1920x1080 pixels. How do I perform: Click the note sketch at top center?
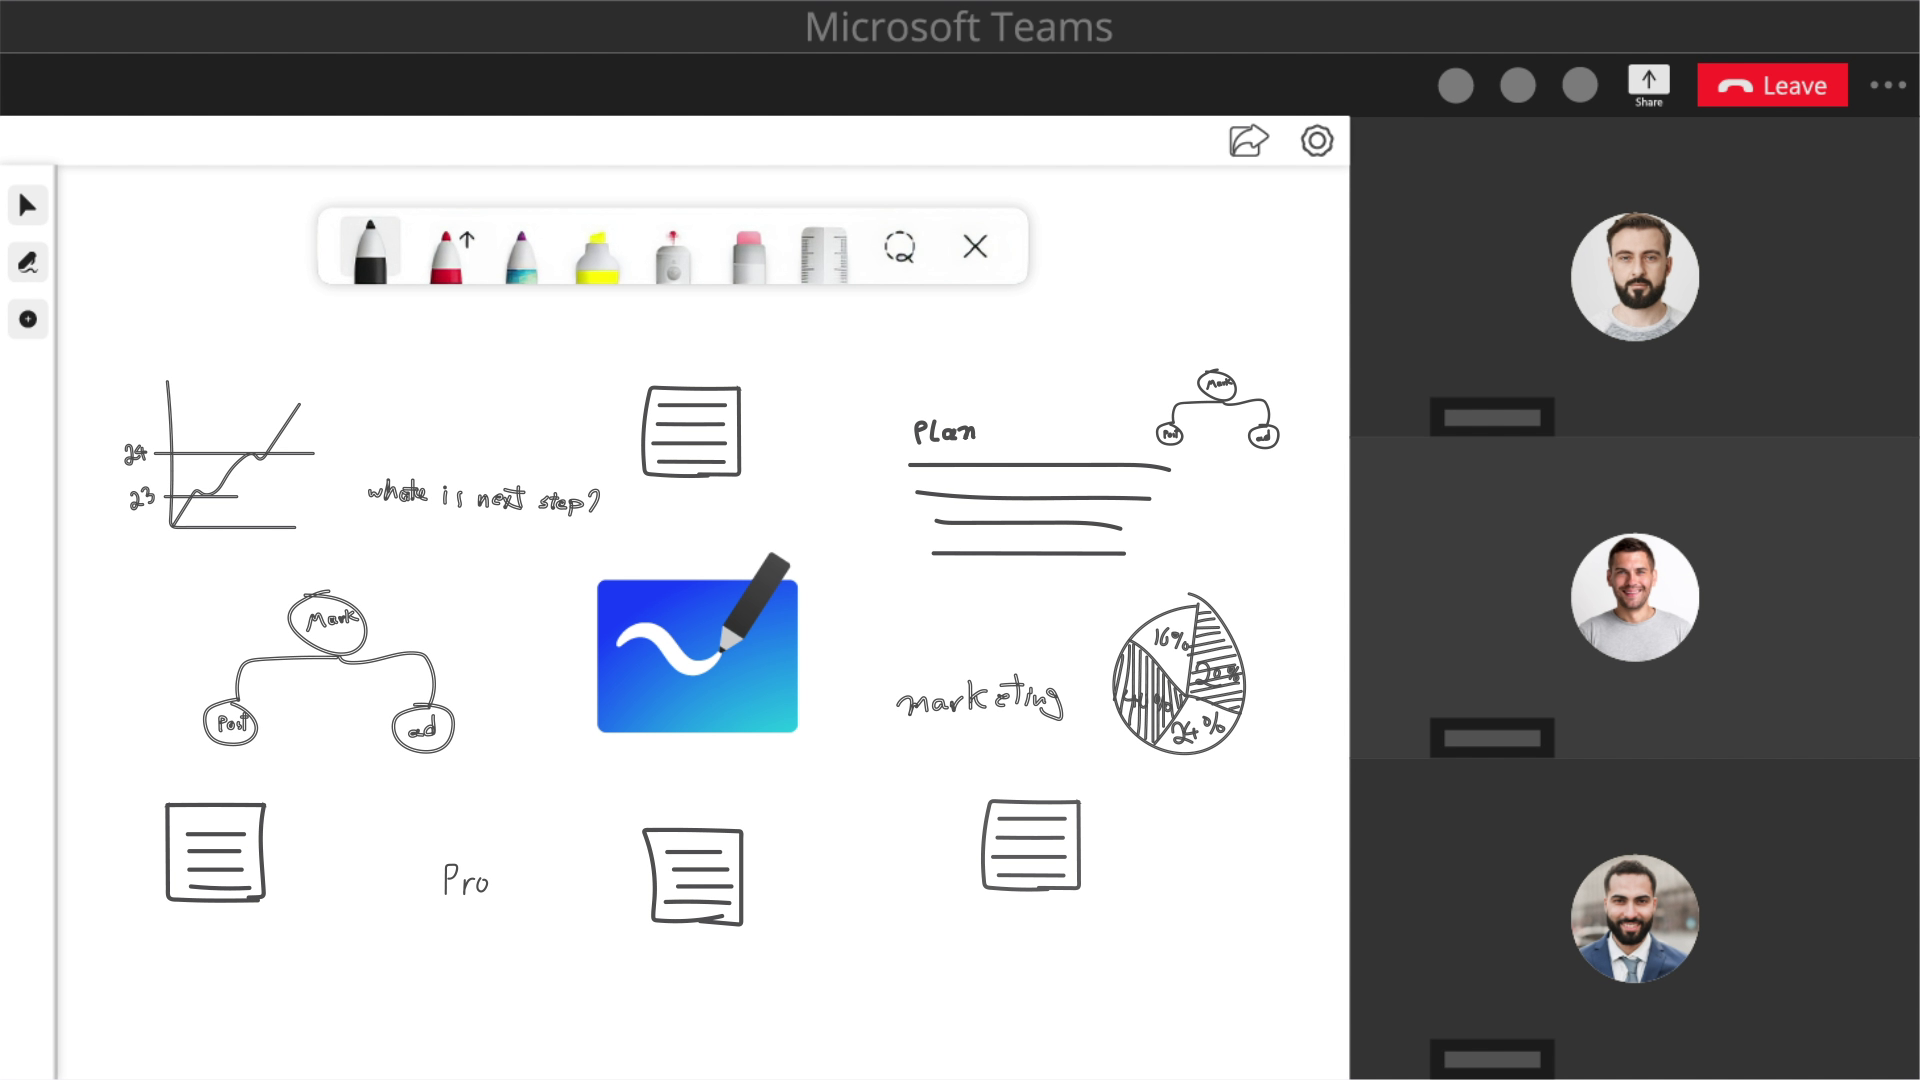(x=691, y=431)
